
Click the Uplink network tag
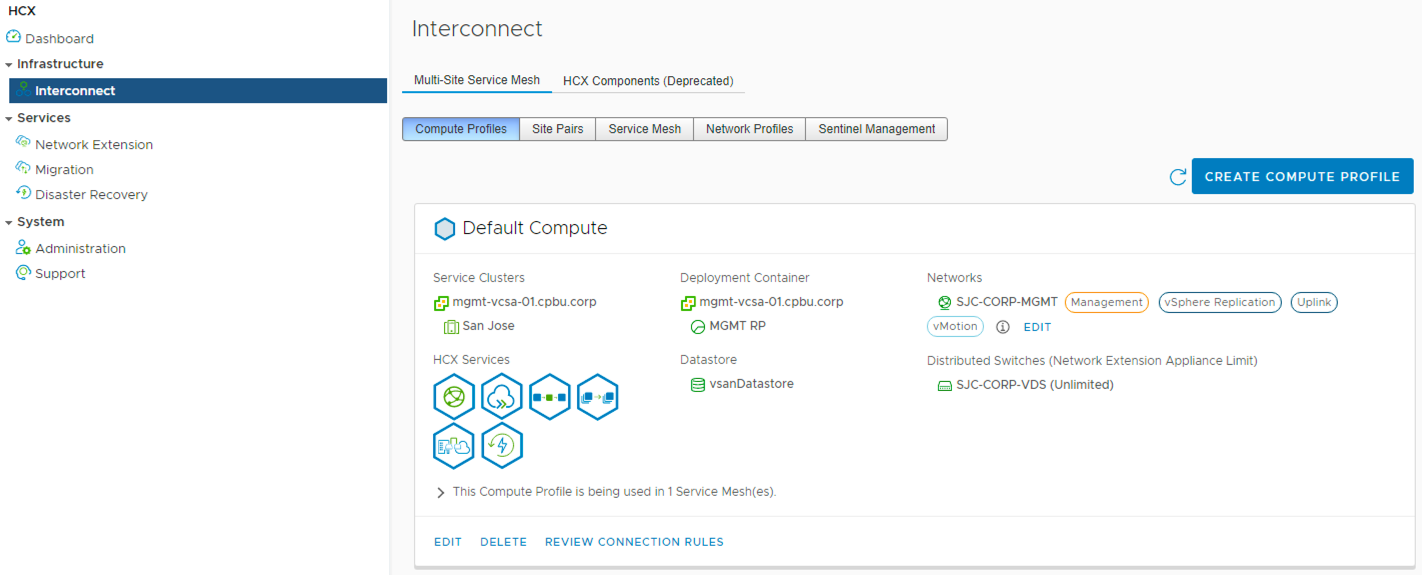click(1314, 302)
